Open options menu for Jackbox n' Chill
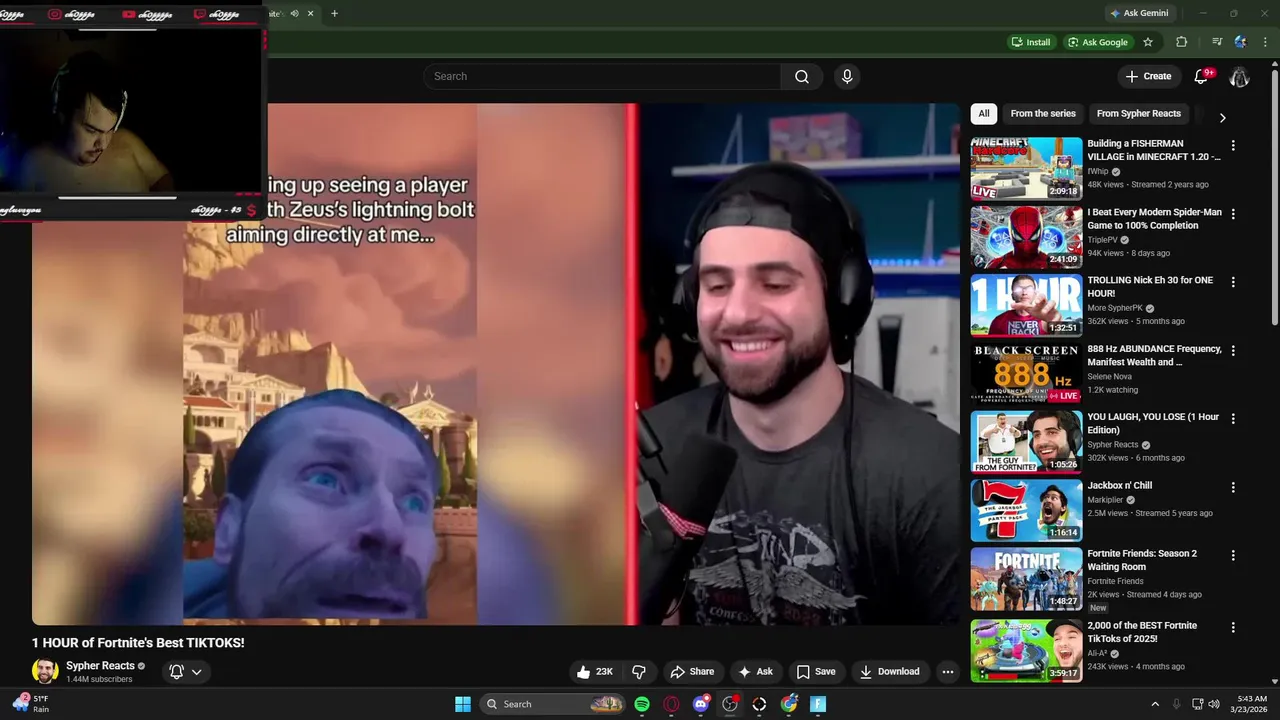 coord(1233,487)
